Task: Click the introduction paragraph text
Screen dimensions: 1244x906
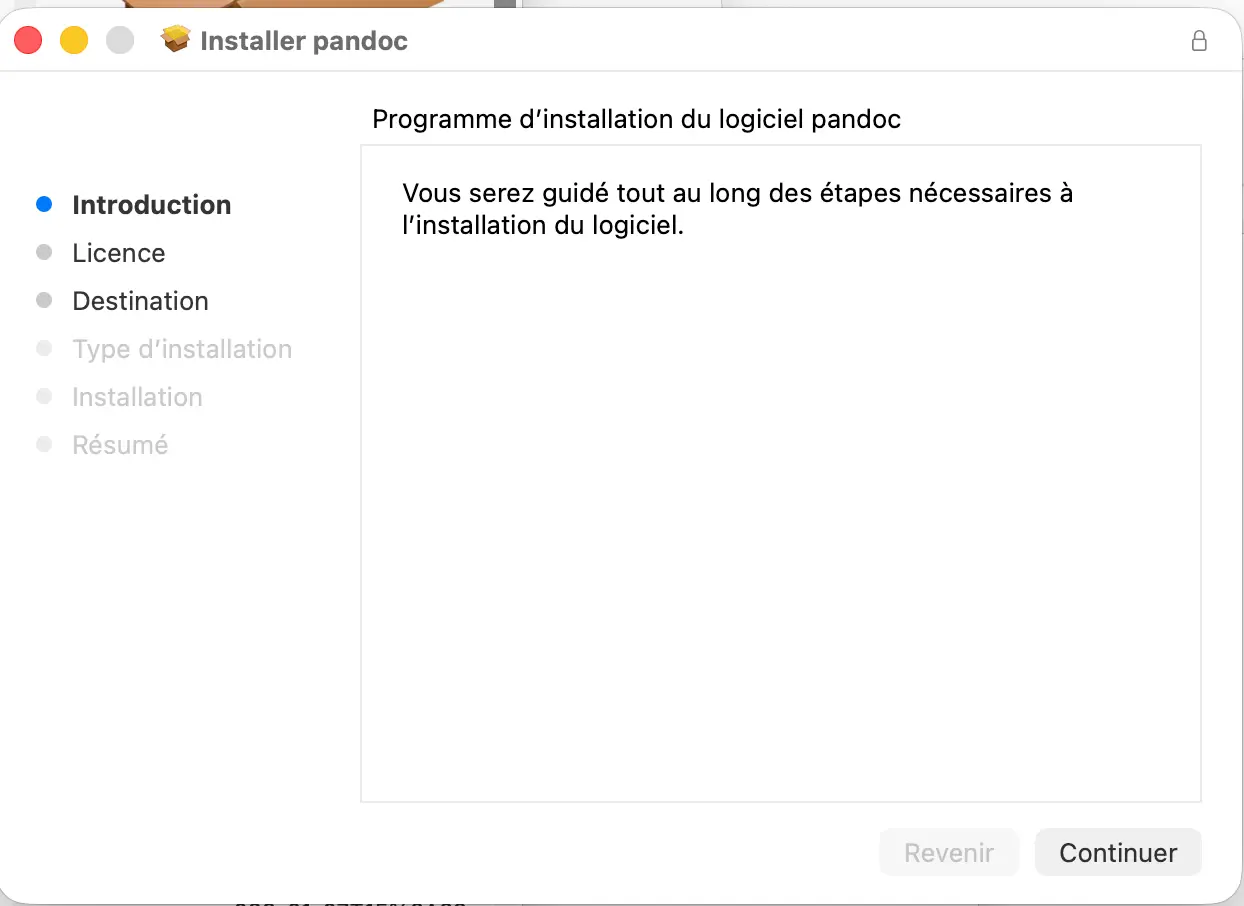Action: pos(737,208)
